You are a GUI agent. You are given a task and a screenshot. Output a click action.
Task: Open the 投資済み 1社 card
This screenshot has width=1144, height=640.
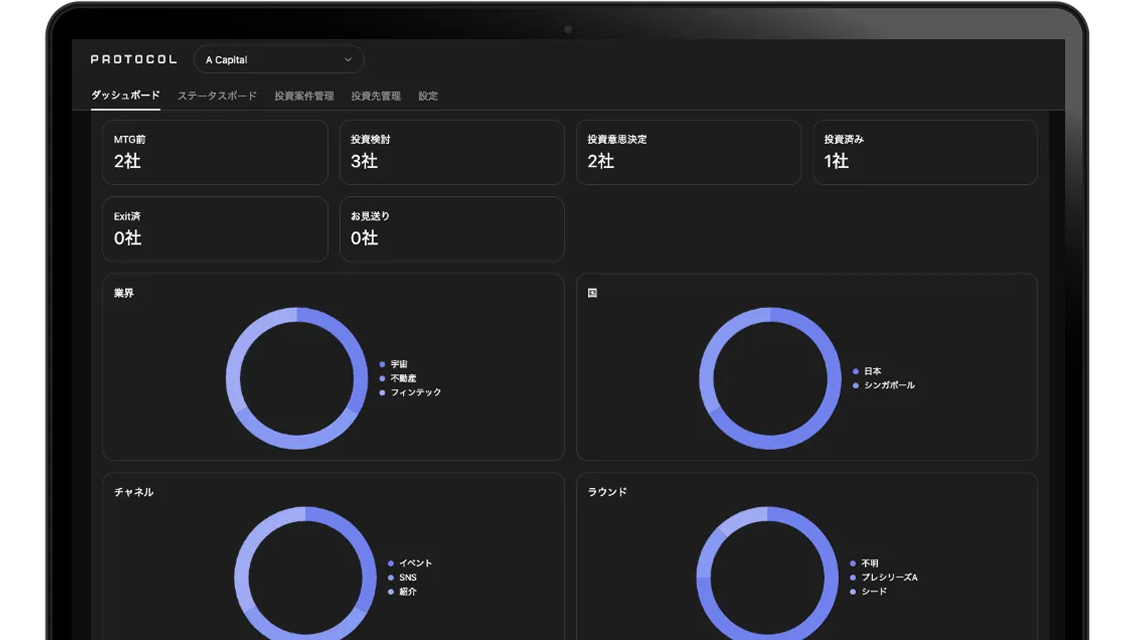click(x=925, y=153)
